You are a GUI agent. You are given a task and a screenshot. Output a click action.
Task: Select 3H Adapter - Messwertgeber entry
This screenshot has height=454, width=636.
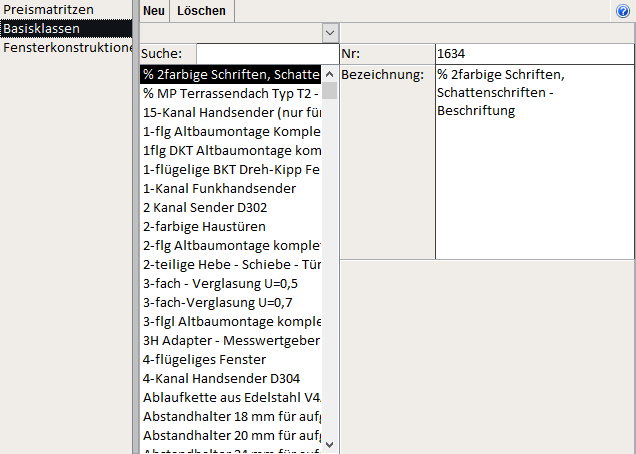tap(231, 340)
